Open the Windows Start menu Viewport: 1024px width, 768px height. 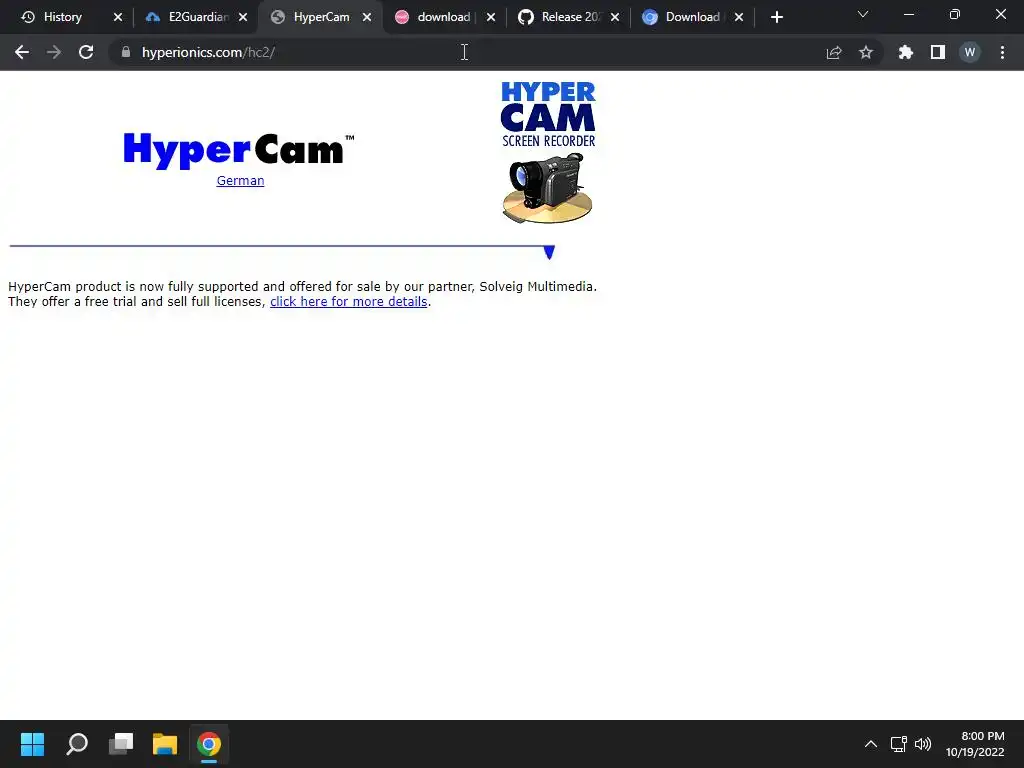click(x=32, y=744)
